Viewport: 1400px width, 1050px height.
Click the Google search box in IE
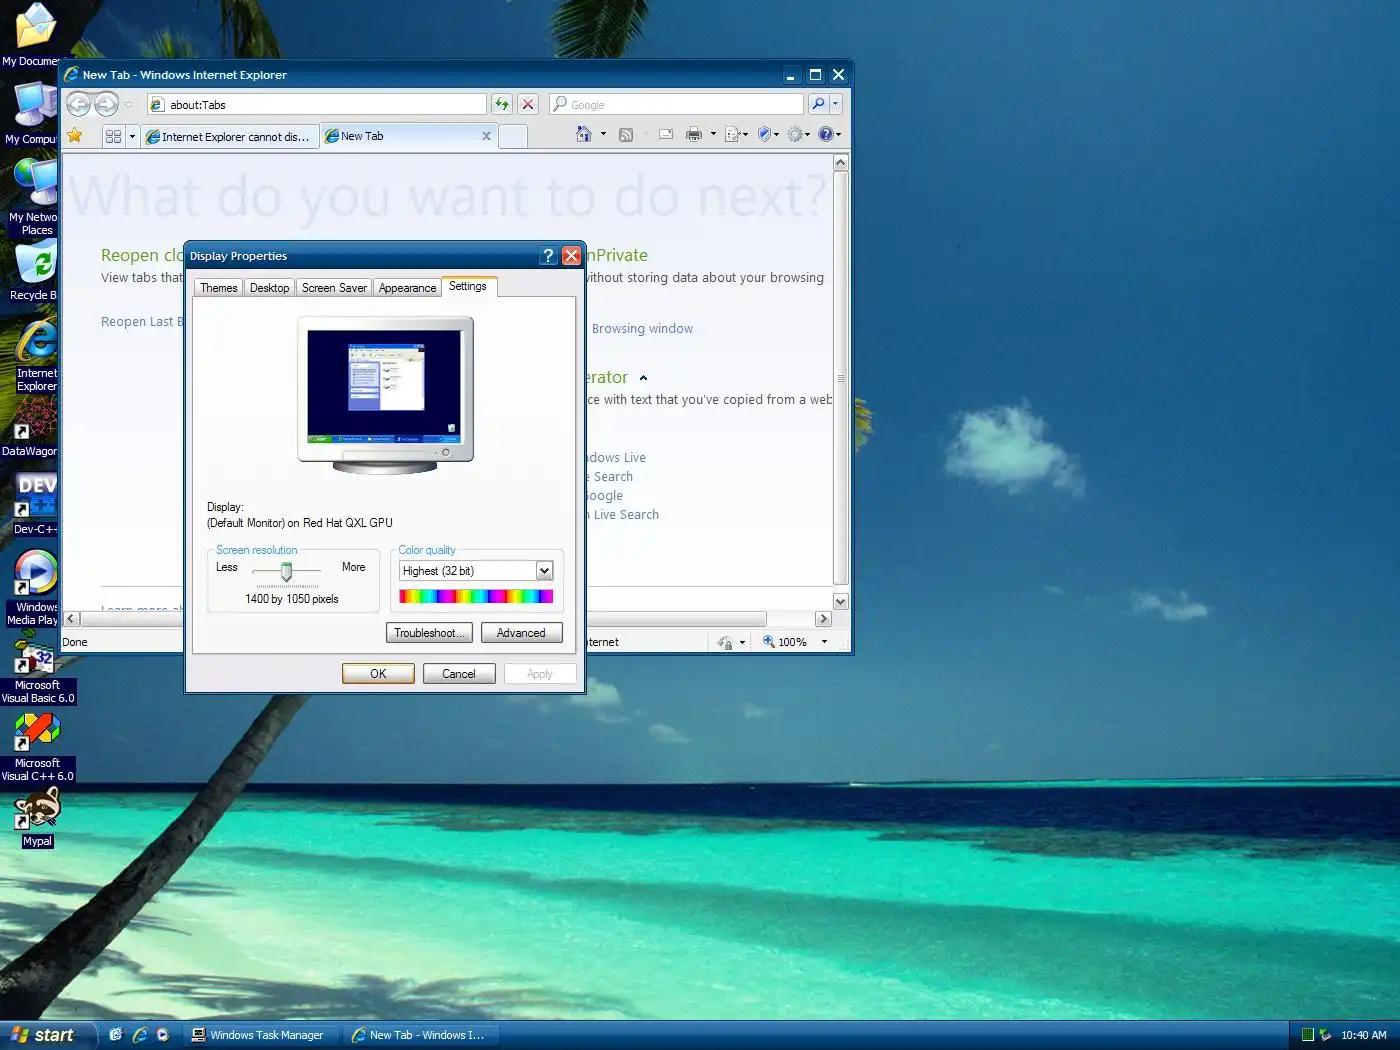[677, 104]
